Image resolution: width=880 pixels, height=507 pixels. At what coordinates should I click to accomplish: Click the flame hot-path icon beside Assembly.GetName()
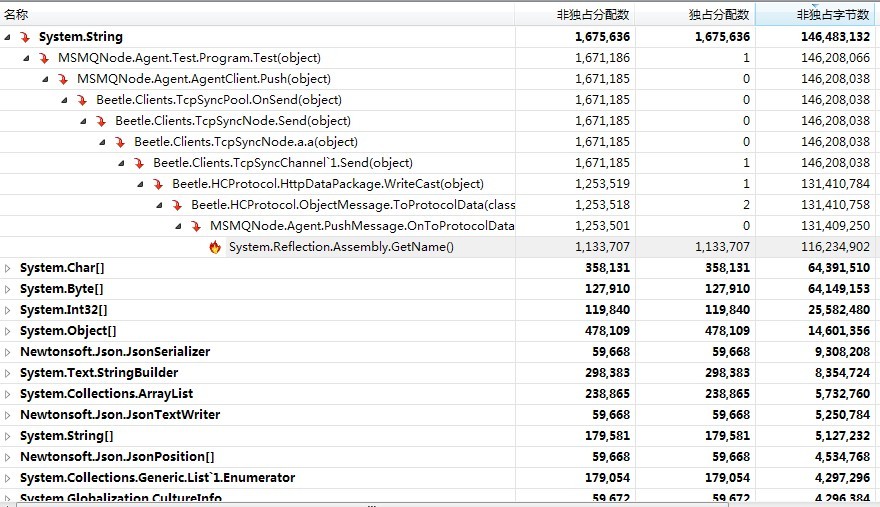(x=215, y=248)
